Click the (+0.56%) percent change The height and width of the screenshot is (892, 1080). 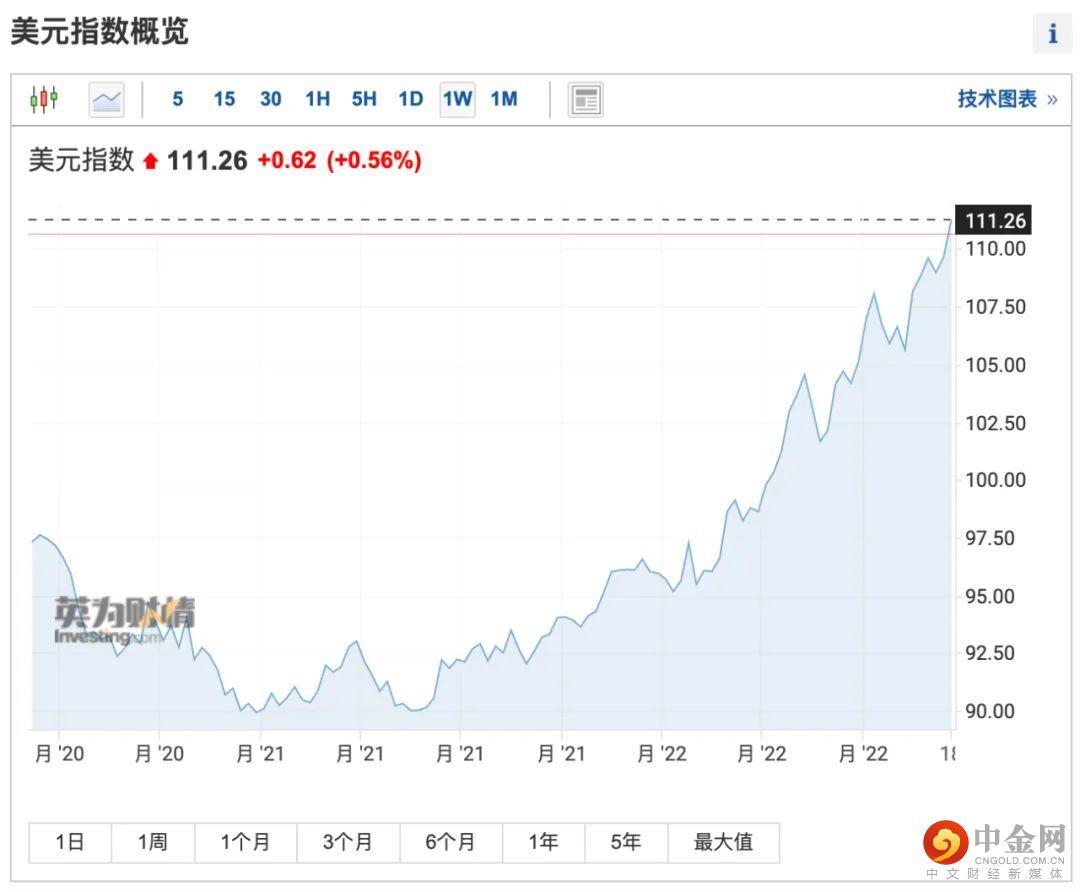tap(373, 160)
